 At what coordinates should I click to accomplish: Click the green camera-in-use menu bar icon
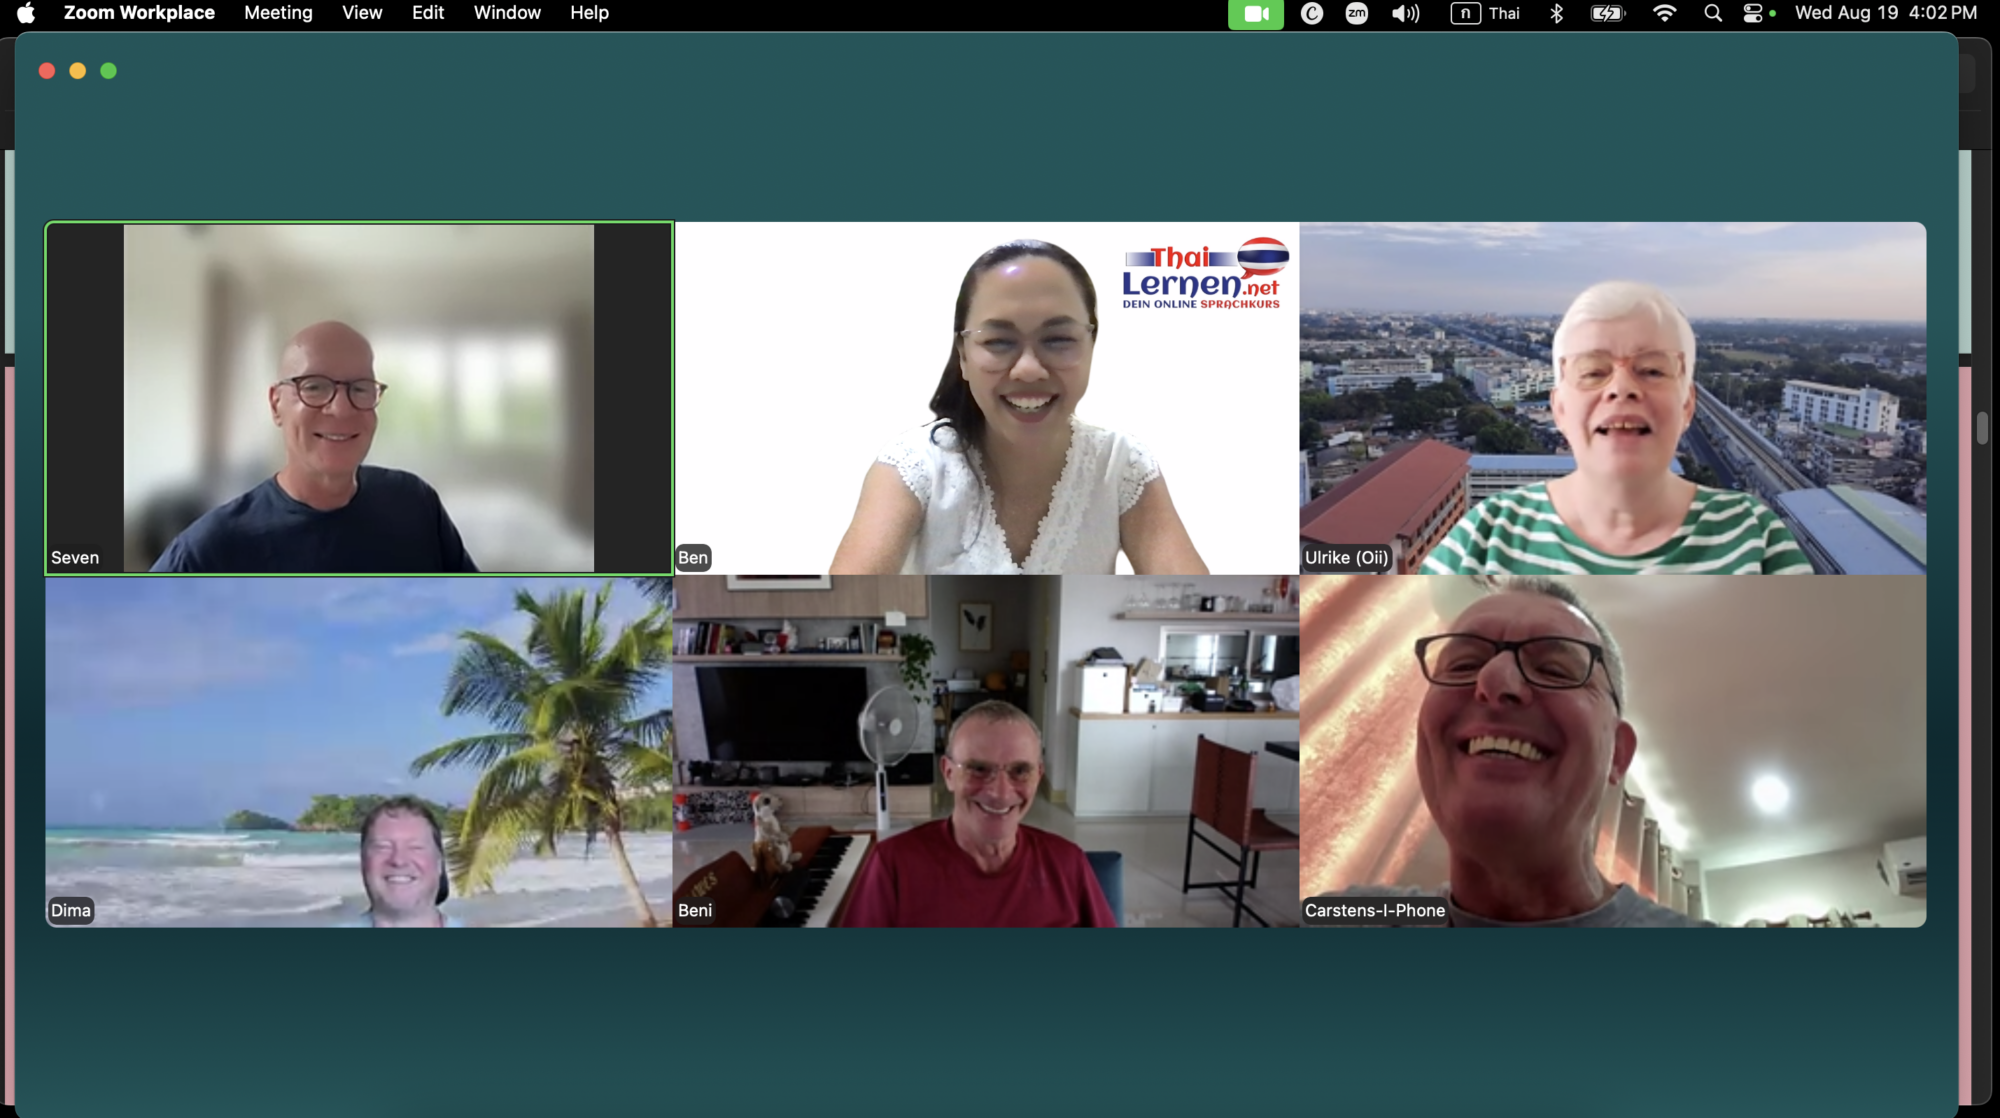[x=1256, y=14]
